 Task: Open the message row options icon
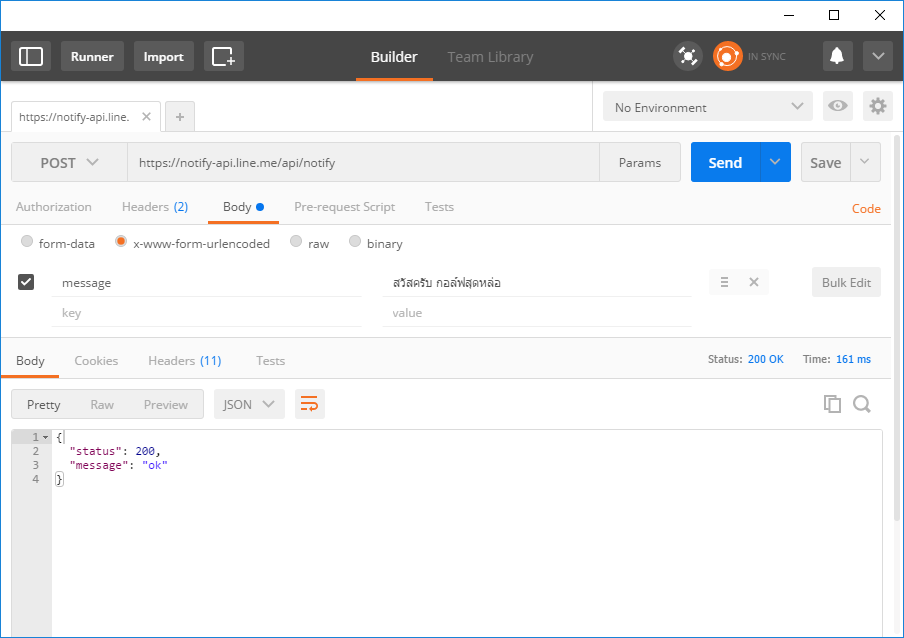click(x=725, y=282)
